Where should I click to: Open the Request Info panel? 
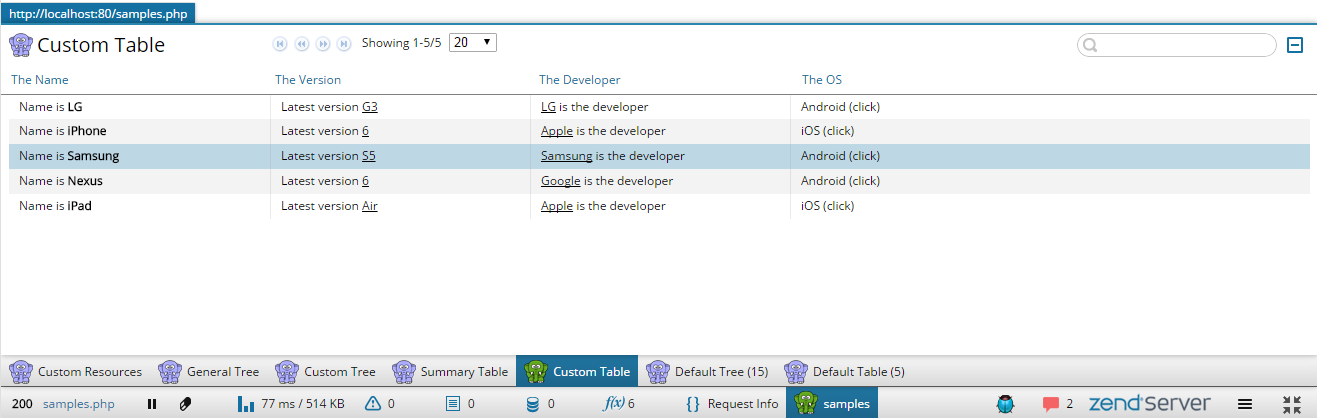coord(732,404)
